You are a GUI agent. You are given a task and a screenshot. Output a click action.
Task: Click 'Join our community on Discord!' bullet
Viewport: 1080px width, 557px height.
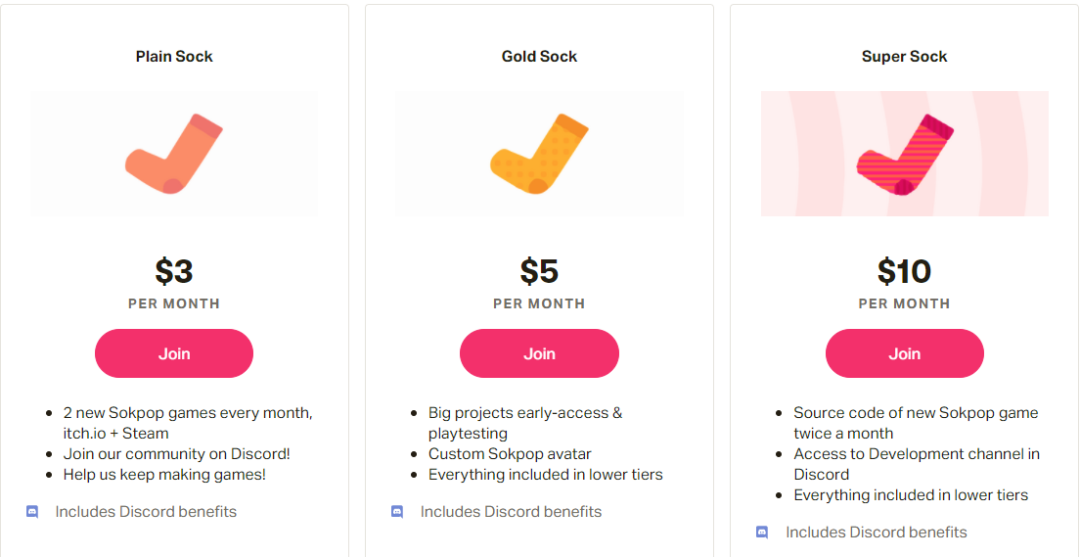click(176, 454)
